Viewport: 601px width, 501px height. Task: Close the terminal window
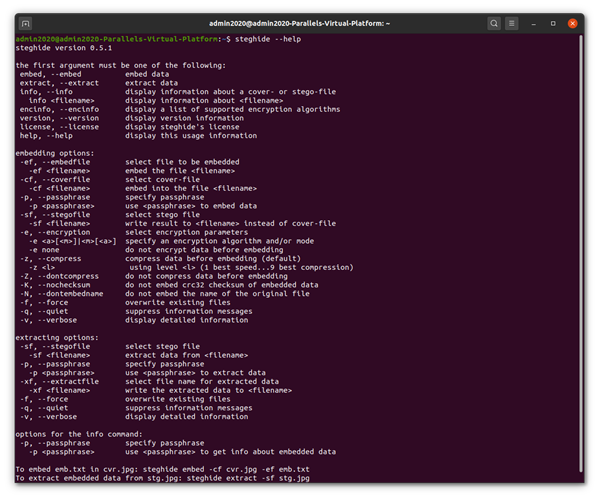pos(572,23)
